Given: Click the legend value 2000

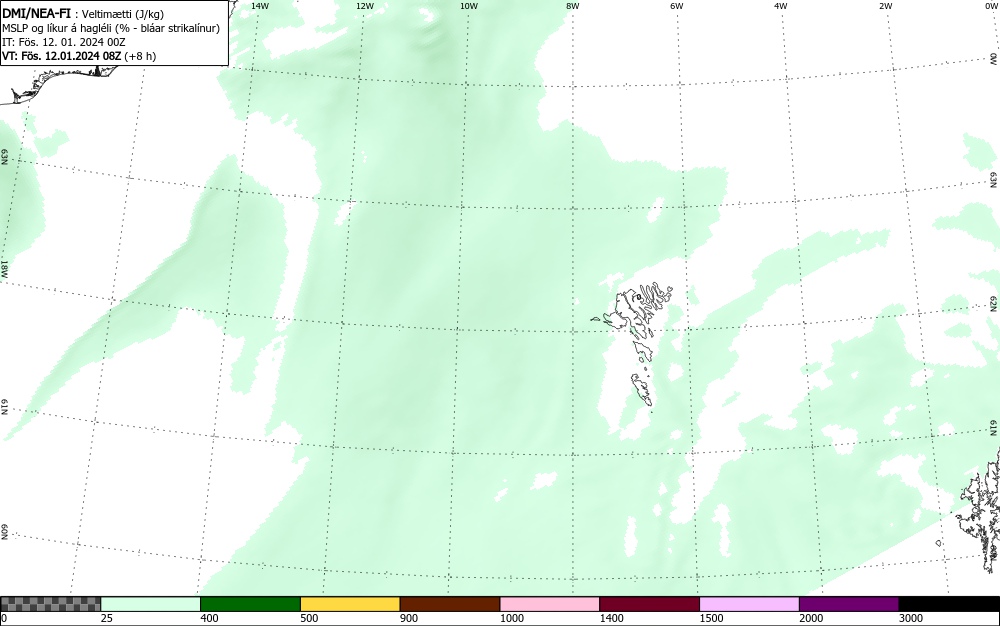Looking at the screenshot, I should [811, 618].
